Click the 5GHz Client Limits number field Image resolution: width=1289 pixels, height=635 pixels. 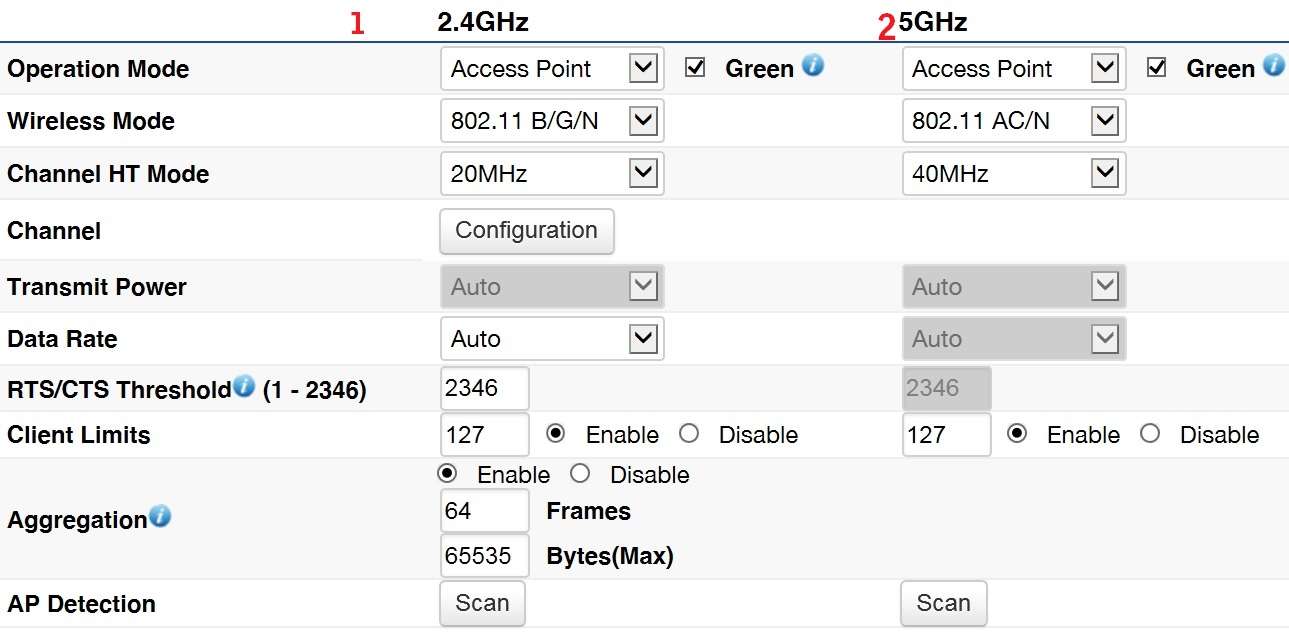pos(945,435)
